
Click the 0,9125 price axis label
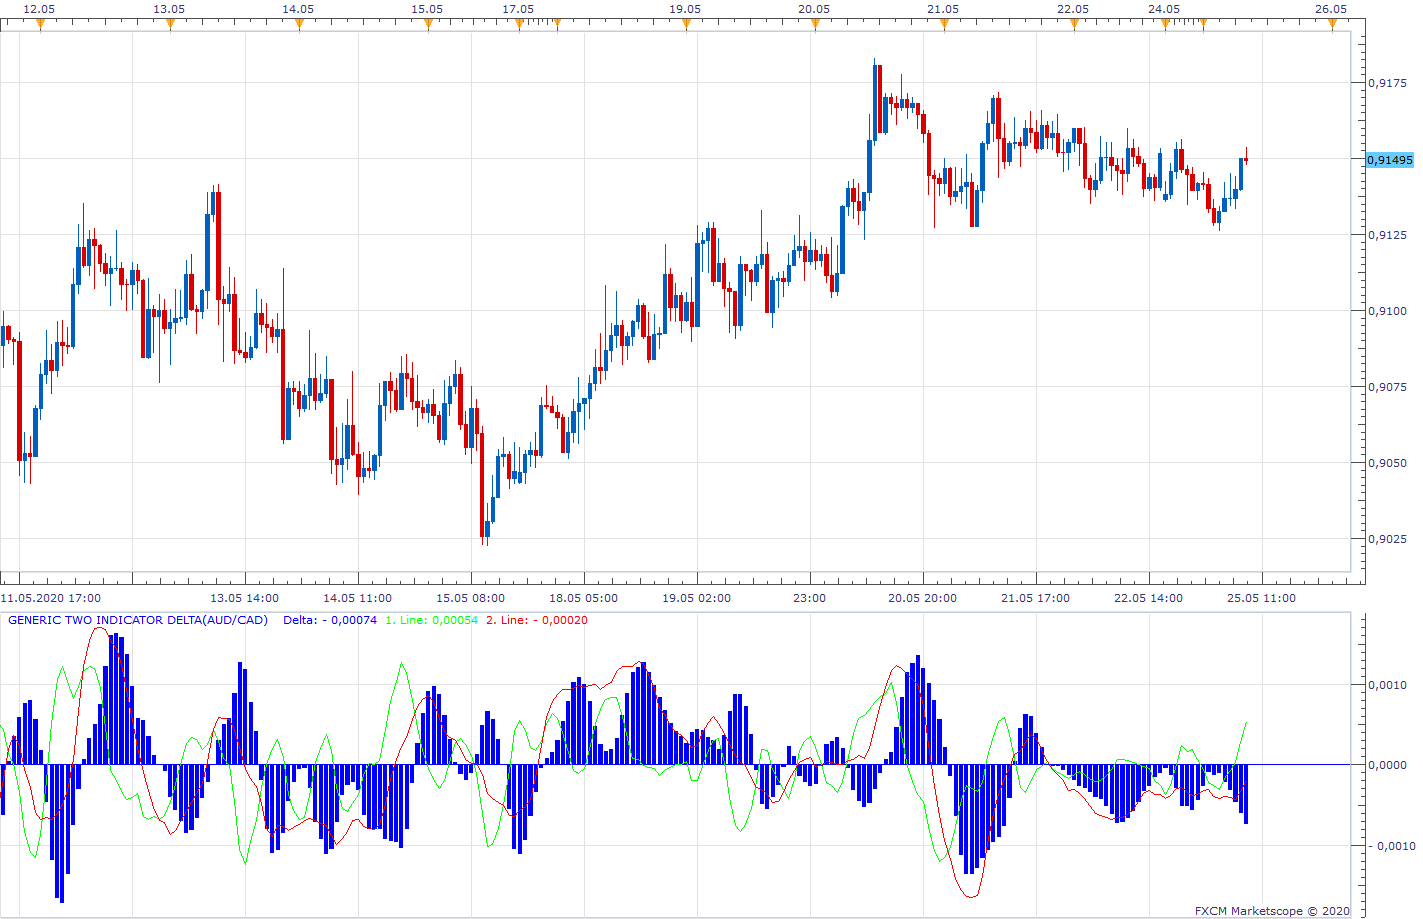point(1387,235)
